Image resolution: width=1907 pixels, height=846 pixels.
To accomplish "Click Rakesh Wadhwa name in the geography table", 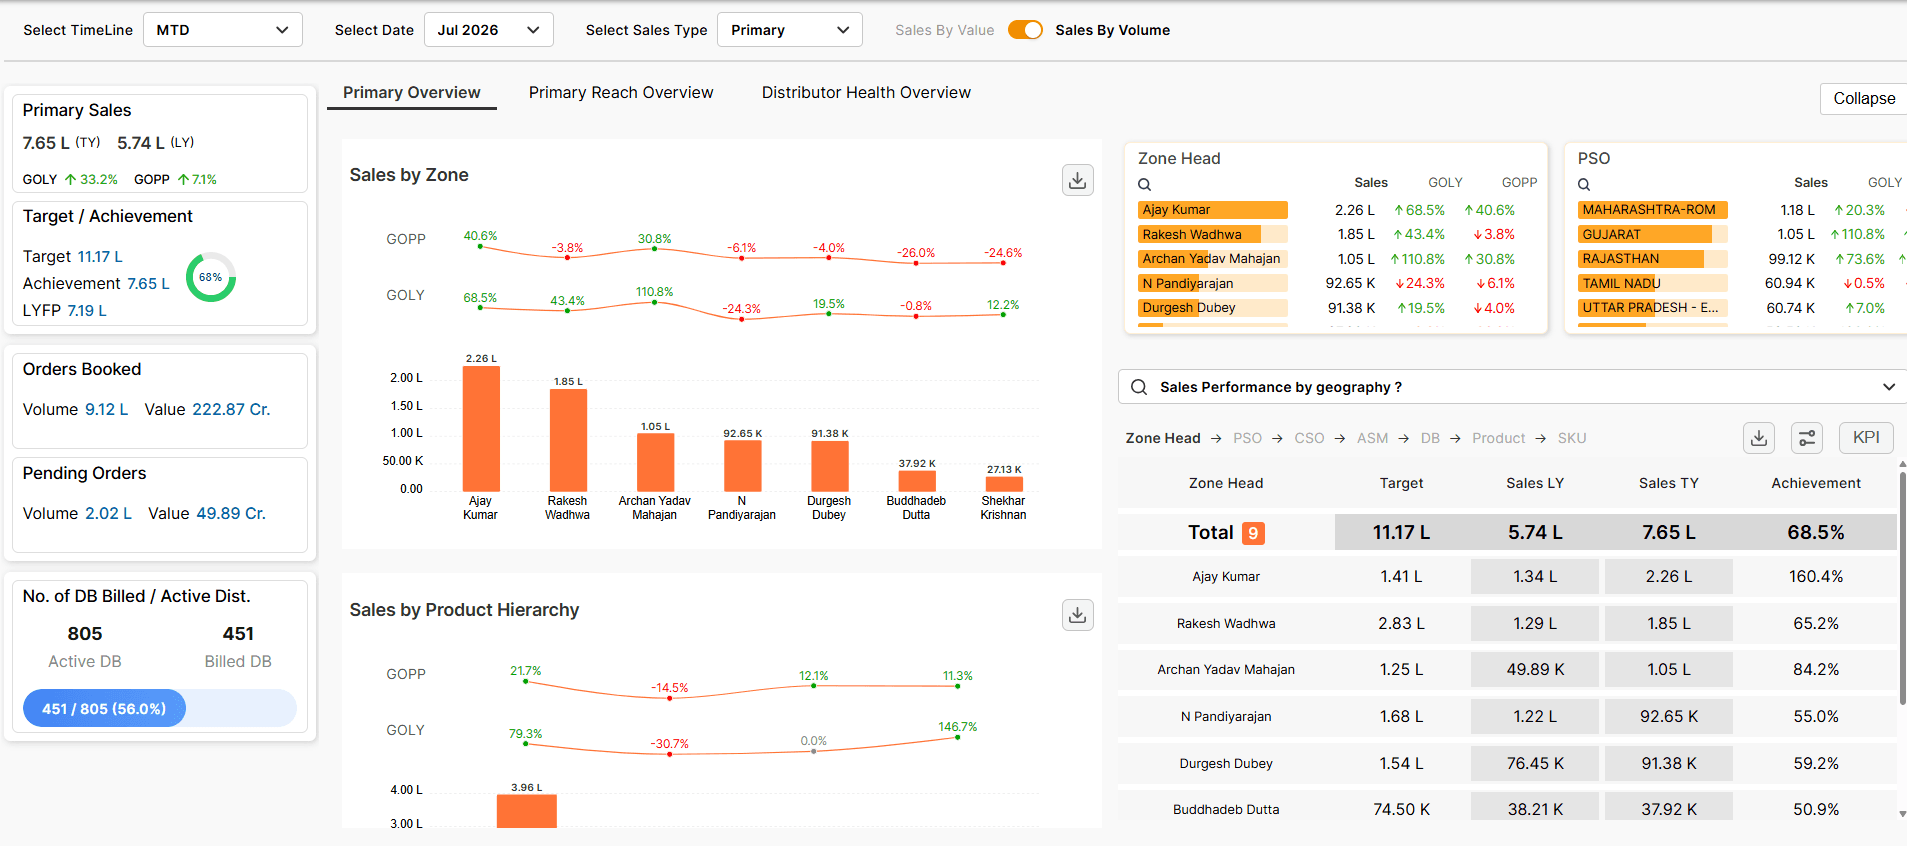I will [1226, 623].
